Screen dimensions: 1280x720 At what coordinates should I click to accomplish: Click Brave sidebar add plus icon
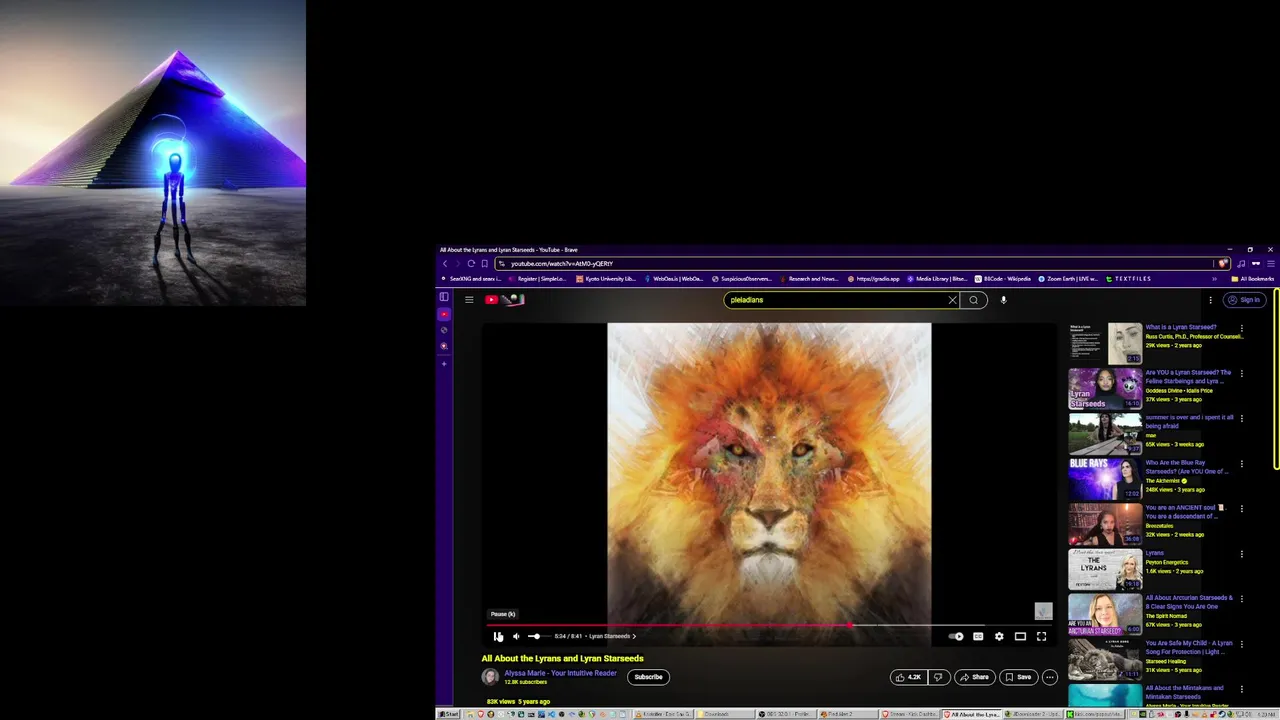tap(444, 363)
